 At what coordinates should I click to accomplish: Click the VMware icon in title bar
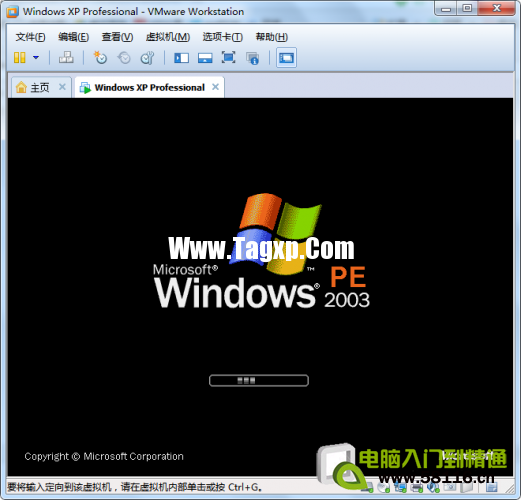[x=13, y=12]
